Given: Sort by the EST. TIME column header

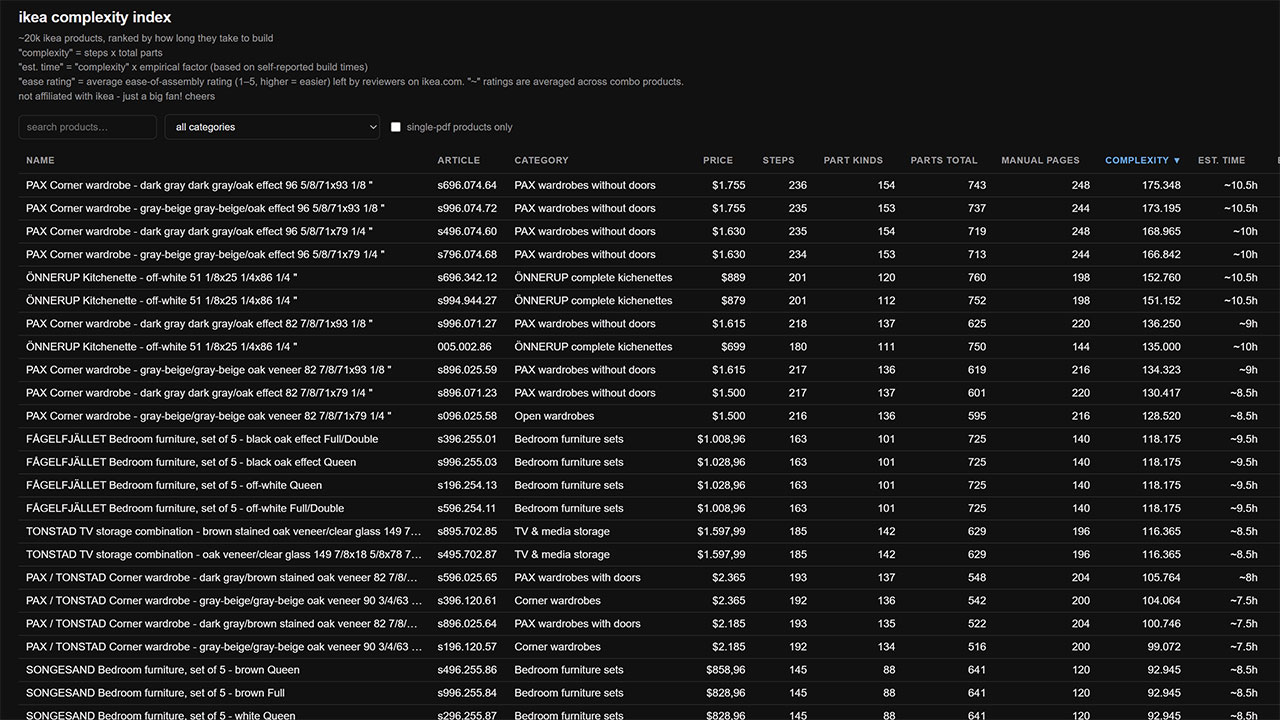Looking at the screenshot, I should [x=1222, y=160].
